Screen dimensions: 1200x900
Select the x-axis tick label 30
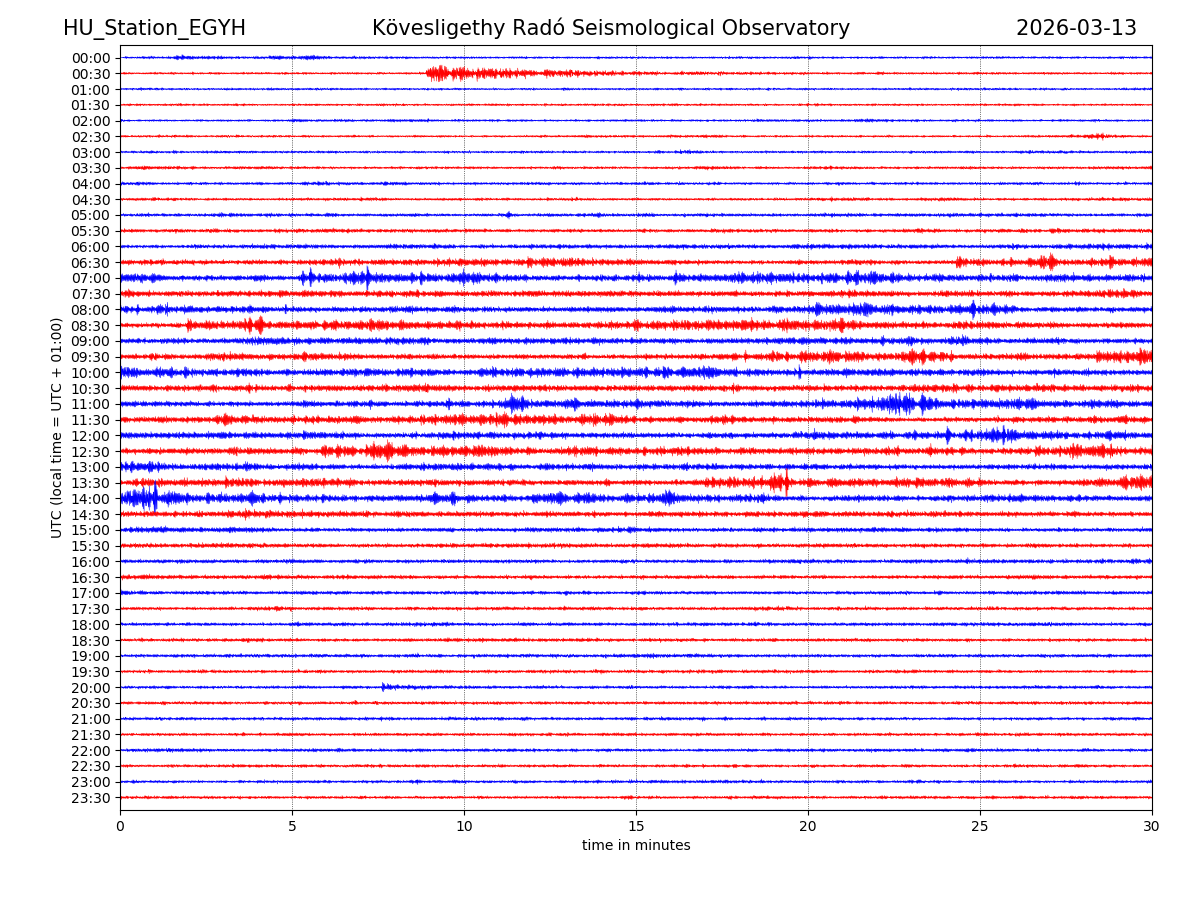pyautogui.click(x=1152, y=826)
